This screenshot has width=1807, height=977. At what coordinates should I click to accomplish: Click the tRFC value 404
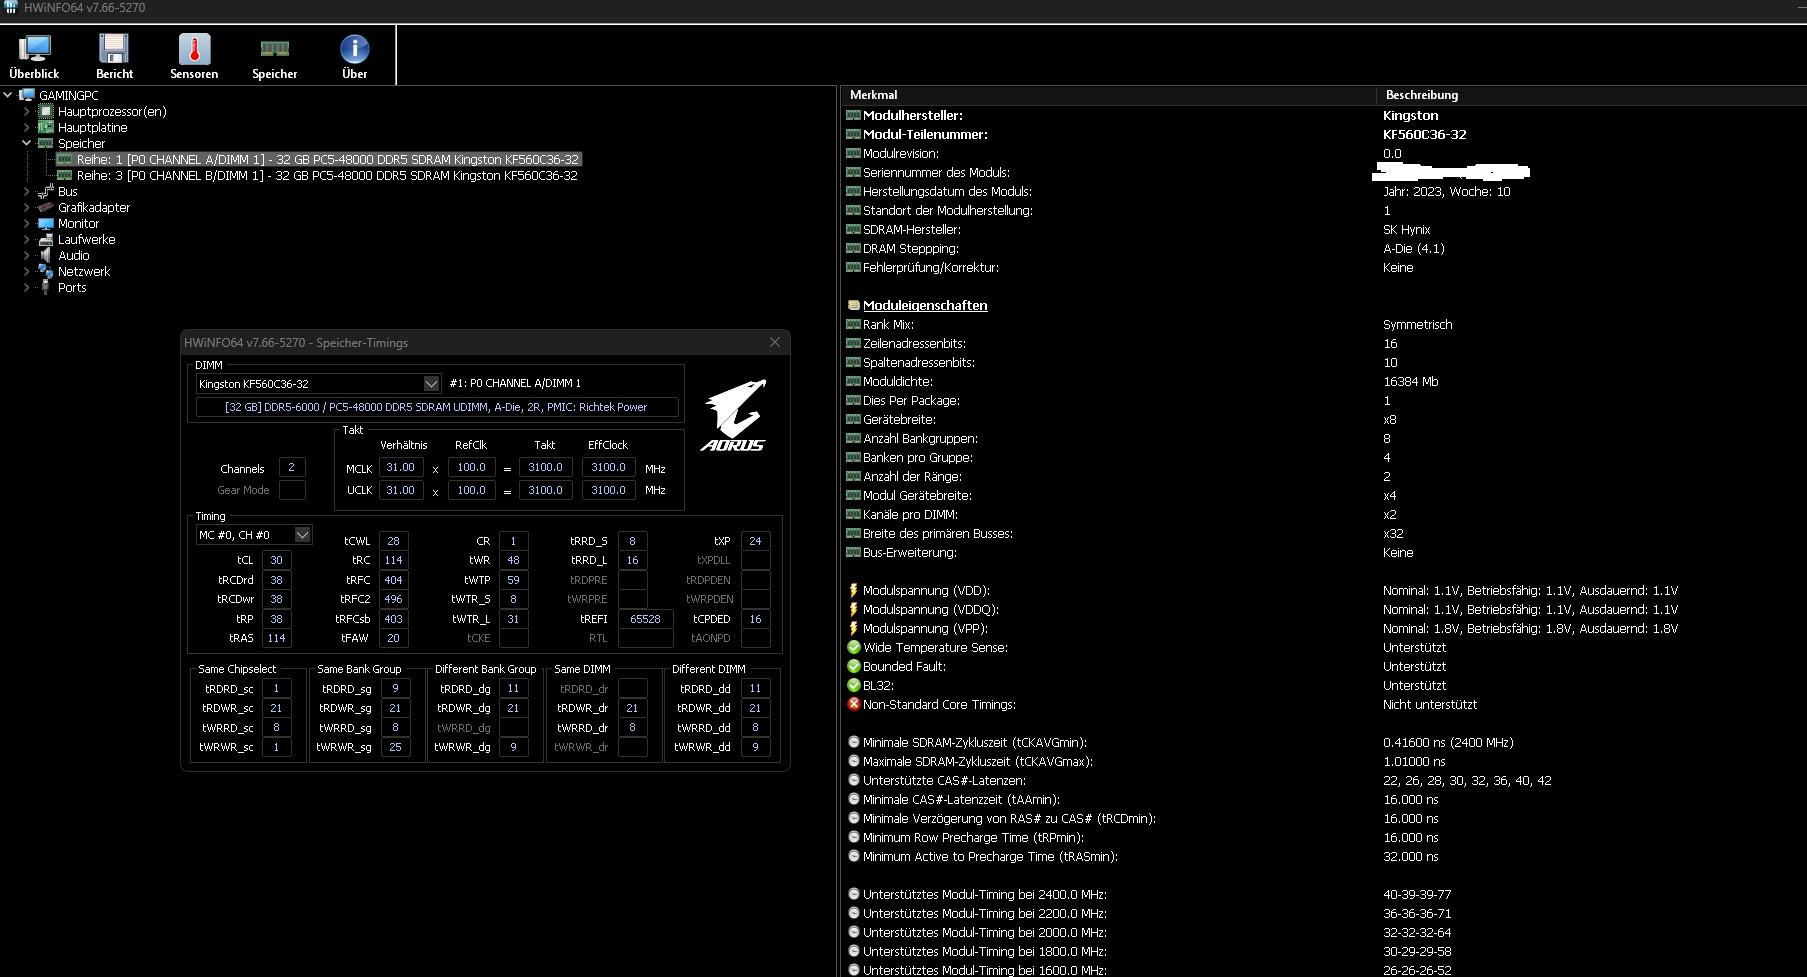(x=393, y=580)
